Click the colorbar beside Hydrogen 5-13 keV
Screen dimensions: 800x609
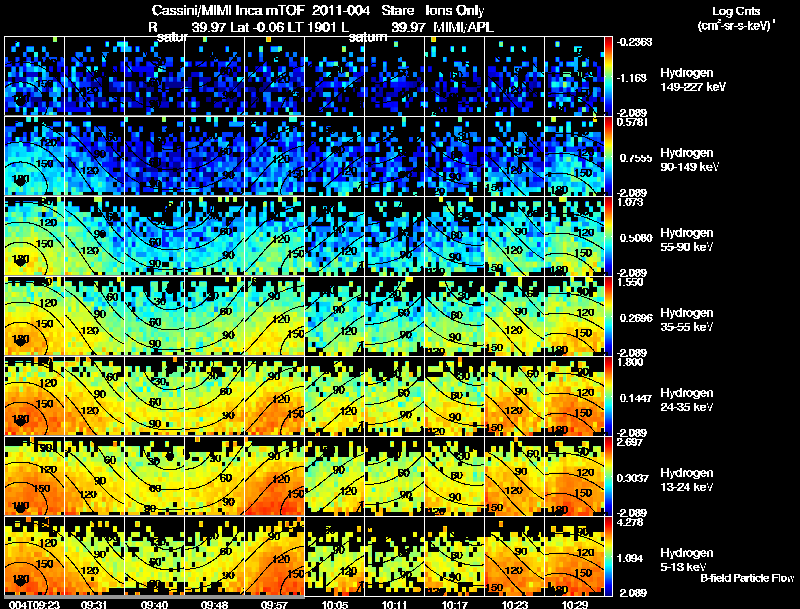608,556
